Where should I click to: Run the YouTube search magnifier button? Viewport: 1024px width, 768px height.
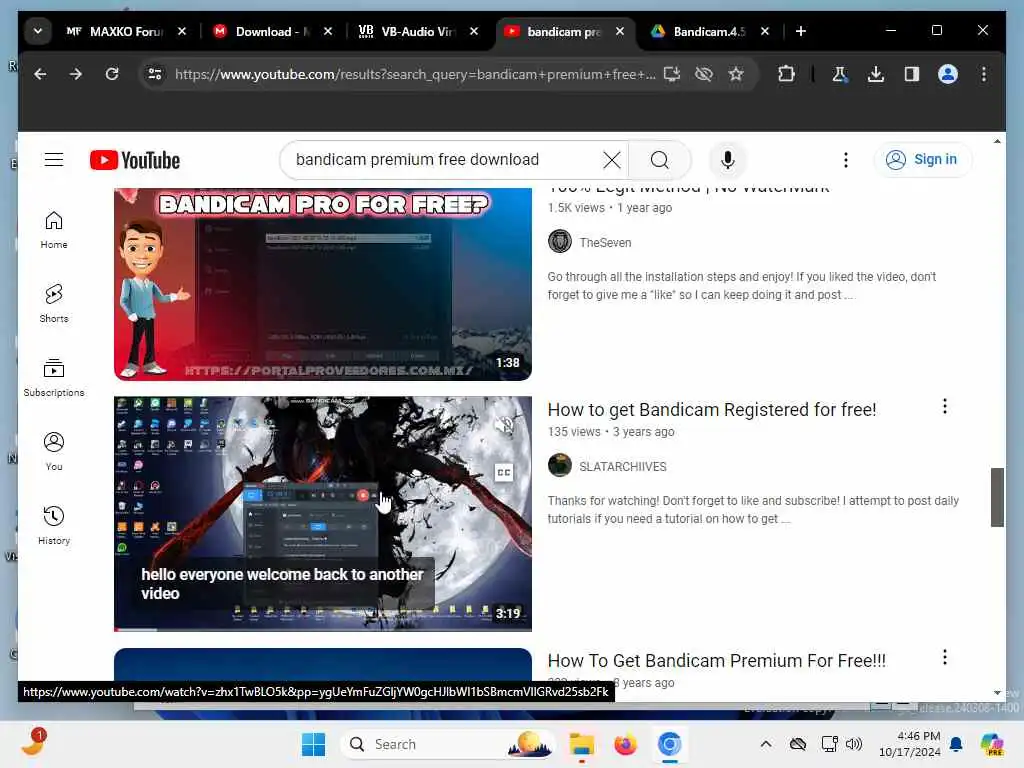click(x=660, y=160)
